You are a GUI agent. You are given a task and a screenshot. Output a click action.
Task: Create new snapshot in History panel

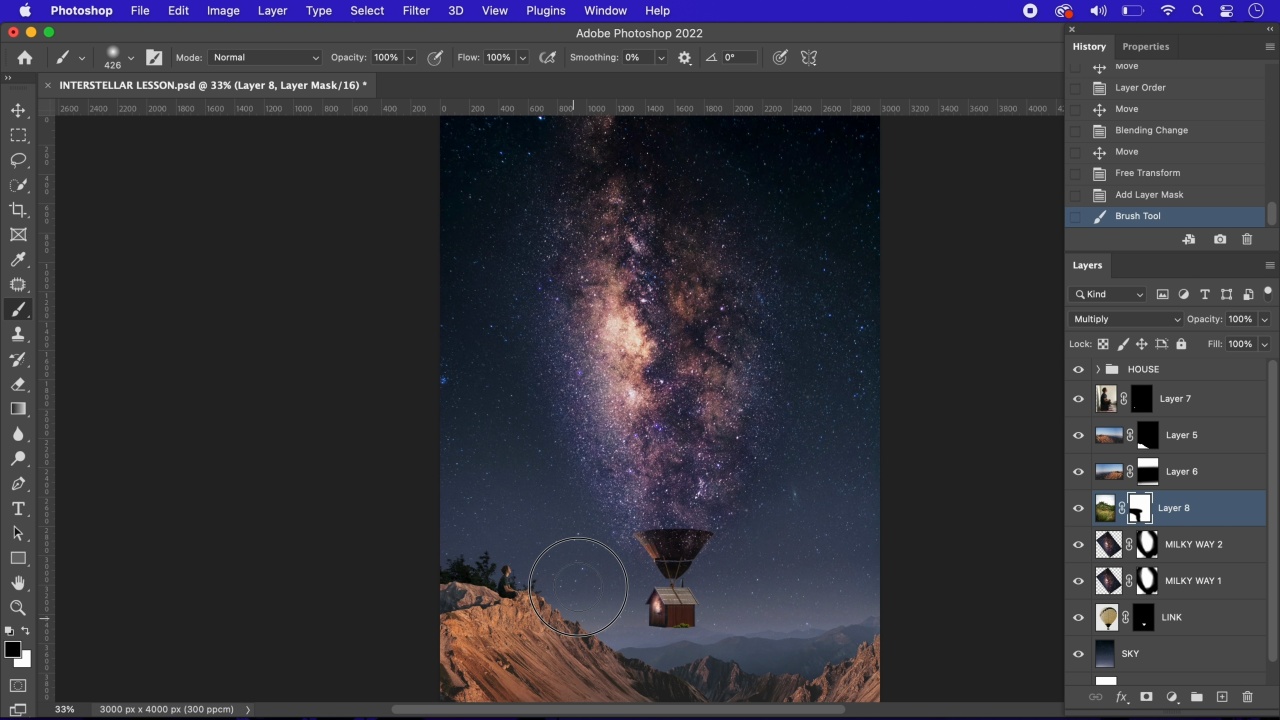[x=1220, y=240]
